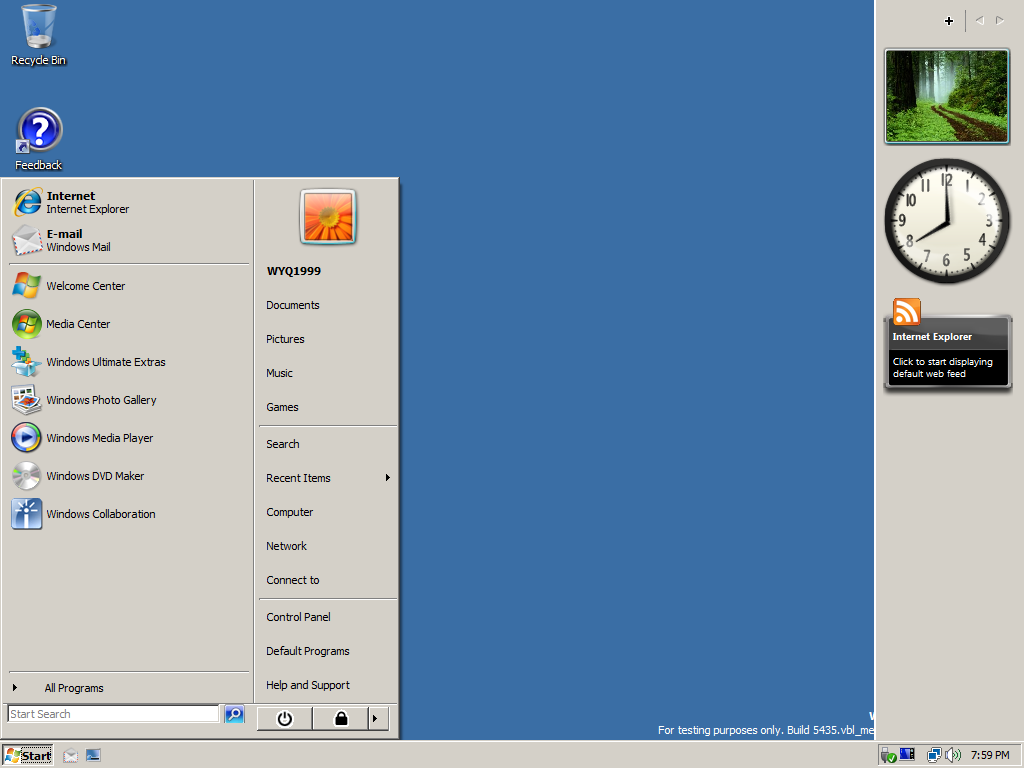
Task: Open the Recycle Bin on desktop
Action: pyautogui.click(x=39, y=35)
